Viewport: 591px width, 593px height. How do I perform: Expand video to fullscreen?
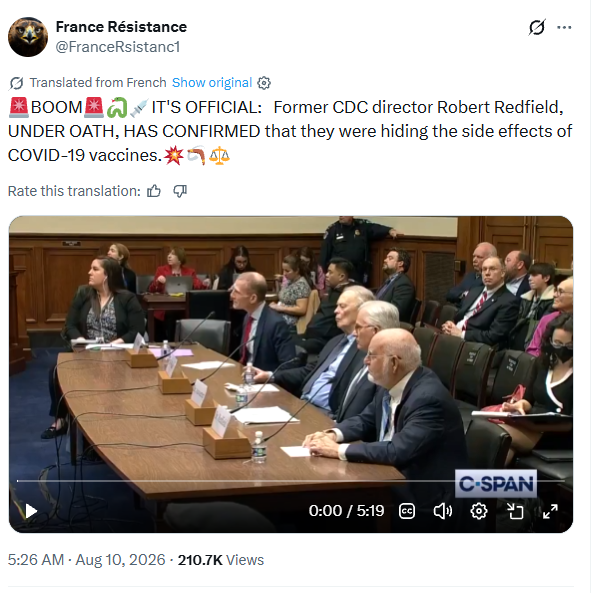point(550,511)
